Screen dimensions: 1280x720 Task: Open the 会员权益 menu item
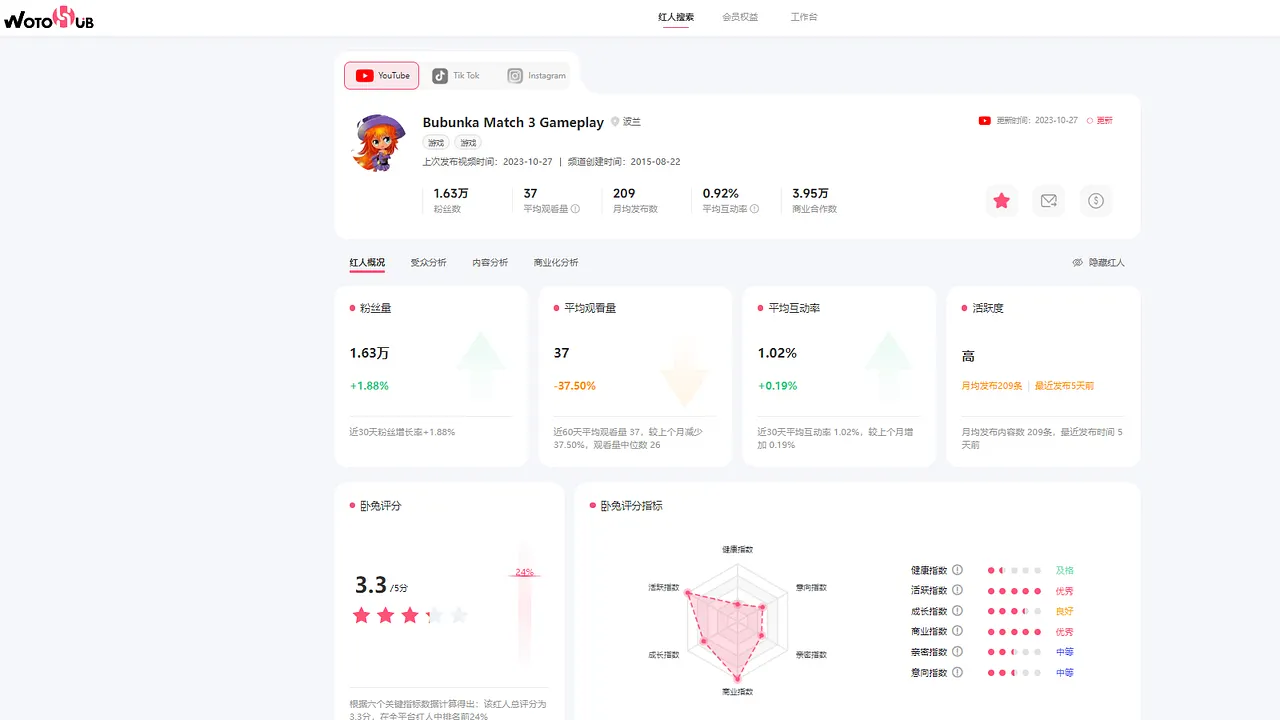(x=740, y=17)
